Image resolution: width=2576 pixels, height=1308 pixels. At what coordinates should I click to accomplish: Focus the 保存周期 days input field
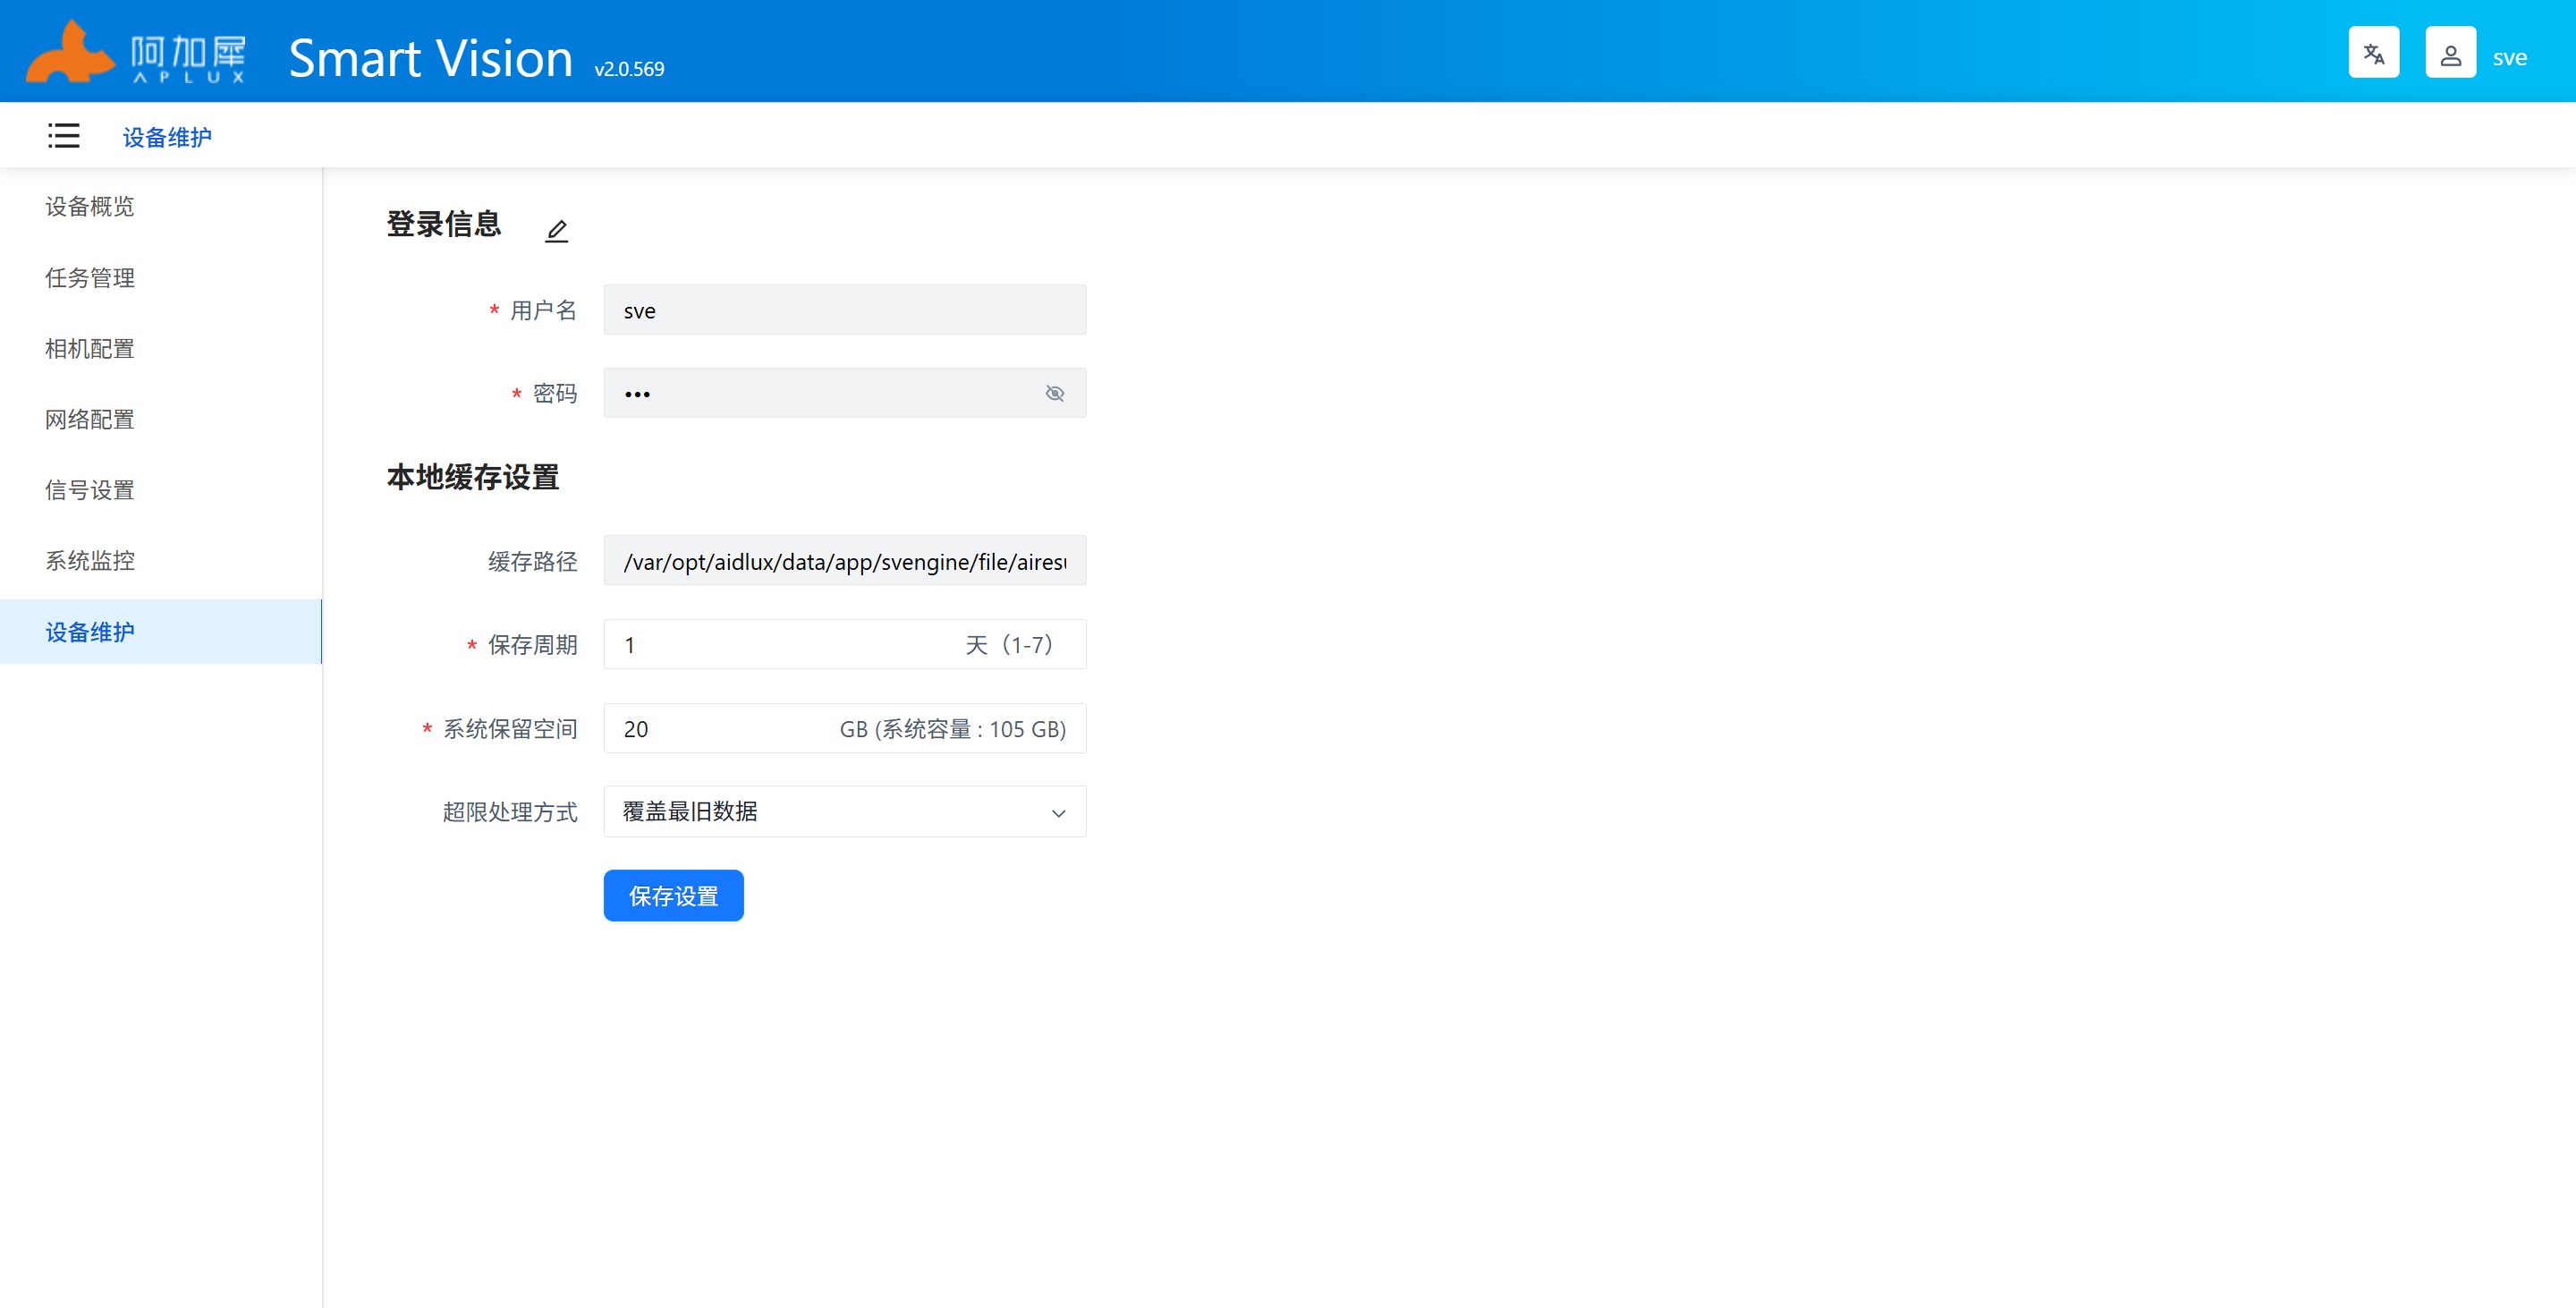pyautogui.click(x=780, y=645)
